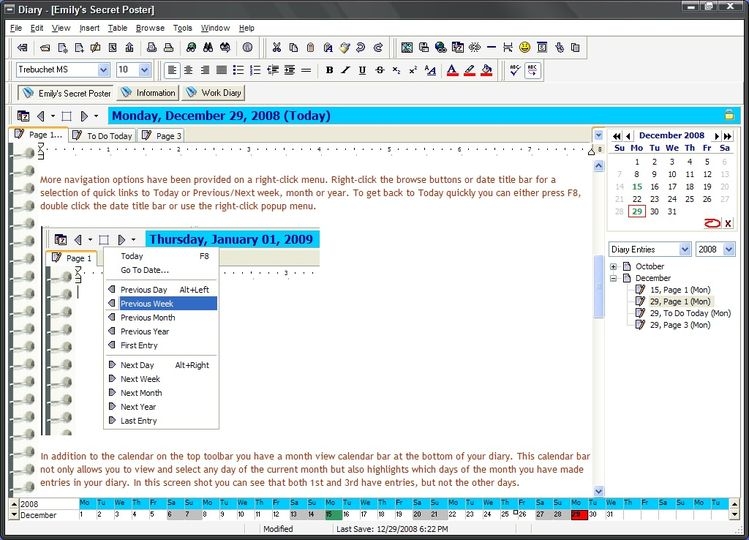Toggle bold formatting
This screenshot has width=749, height=540.
[329, 70]
